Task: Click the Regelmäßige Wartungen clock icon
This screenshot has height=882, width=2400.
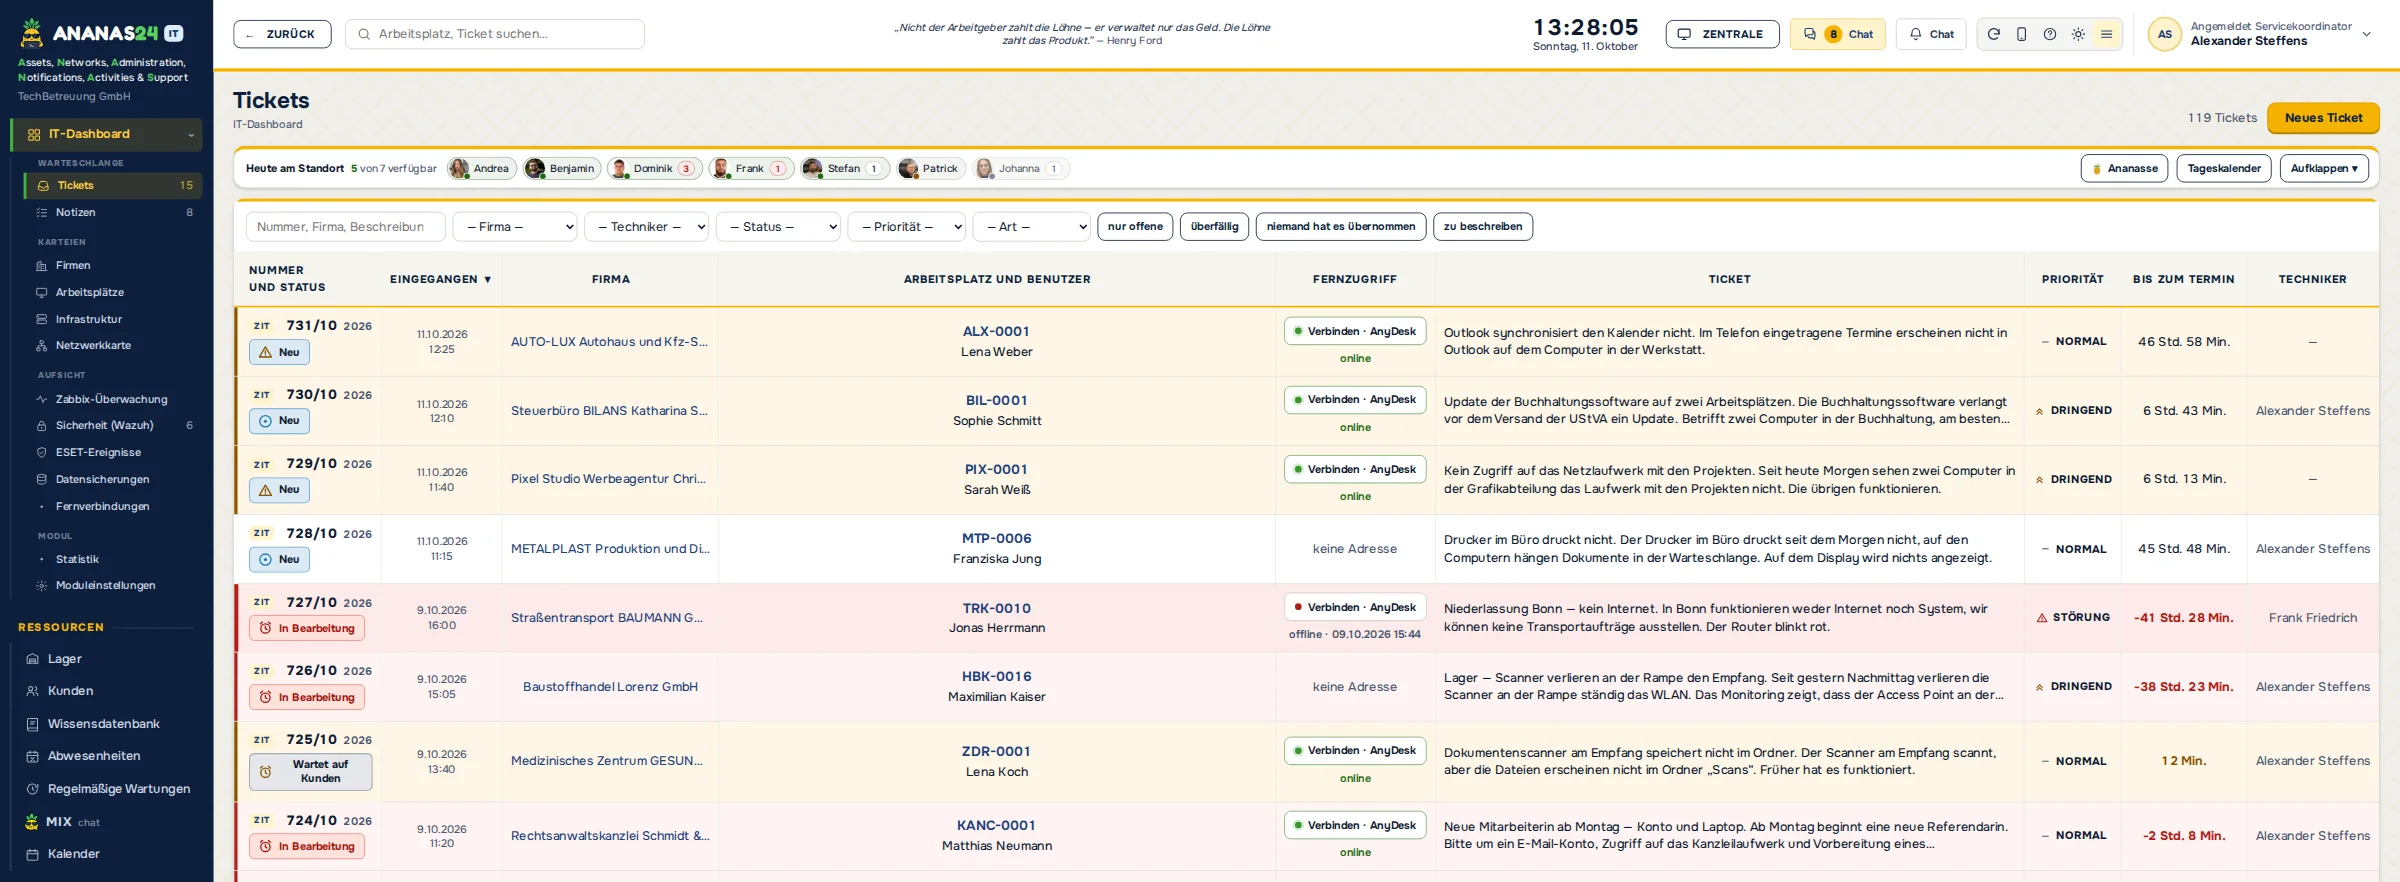Action: [32, 789]
